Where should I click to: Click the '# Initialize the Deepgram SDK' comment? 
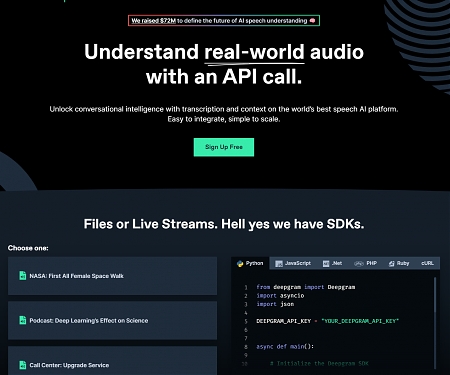(x=319, y=363)
